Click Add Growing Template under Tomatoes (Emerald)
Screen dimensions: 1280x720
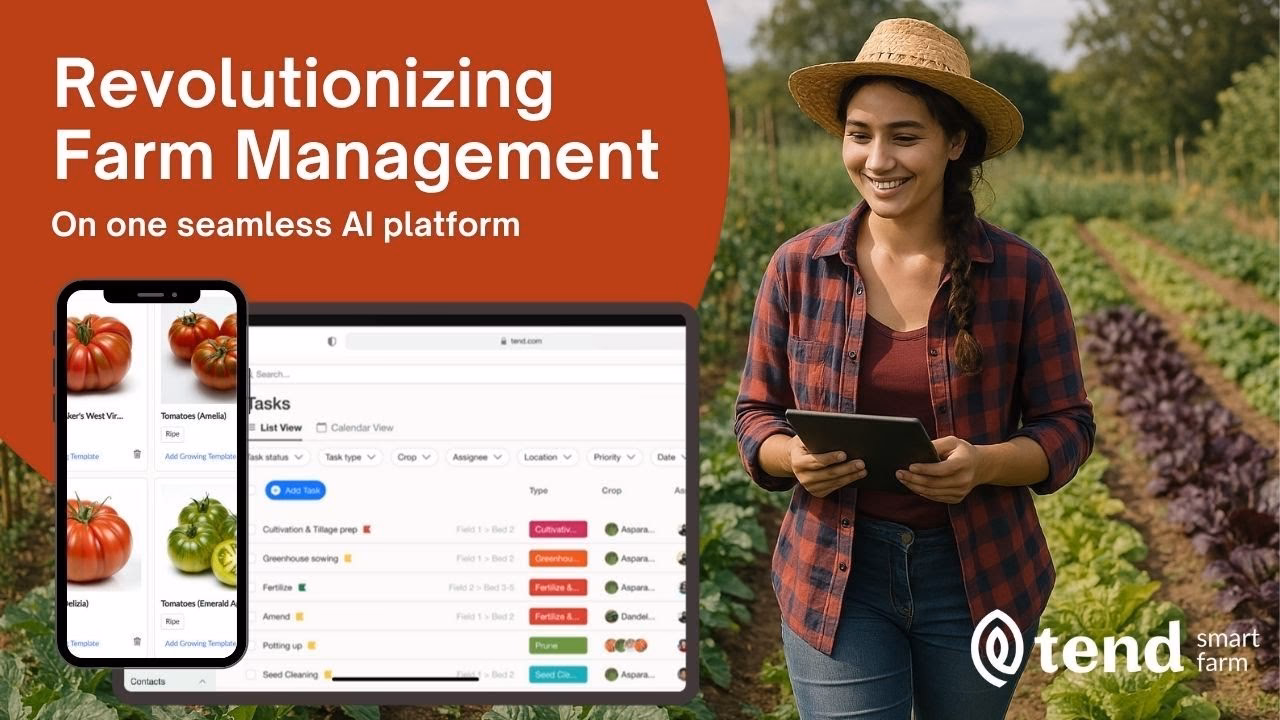tap(200, 643)
